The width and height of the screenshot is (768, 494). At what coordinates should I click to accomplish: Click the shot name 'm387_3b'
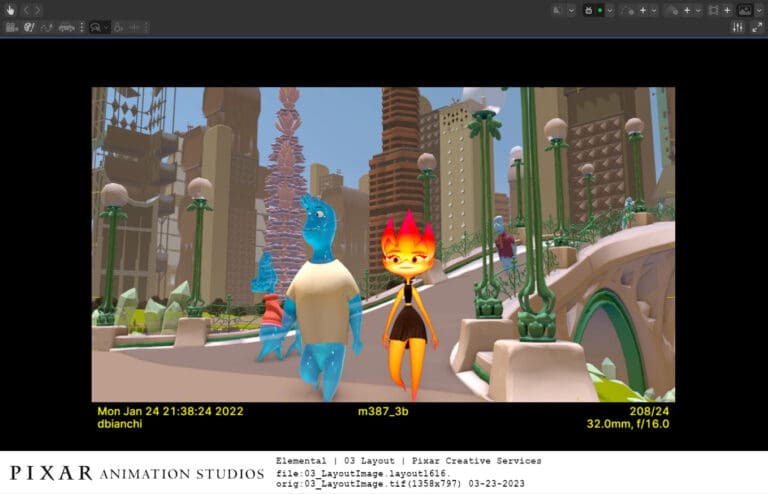point(383,411)
